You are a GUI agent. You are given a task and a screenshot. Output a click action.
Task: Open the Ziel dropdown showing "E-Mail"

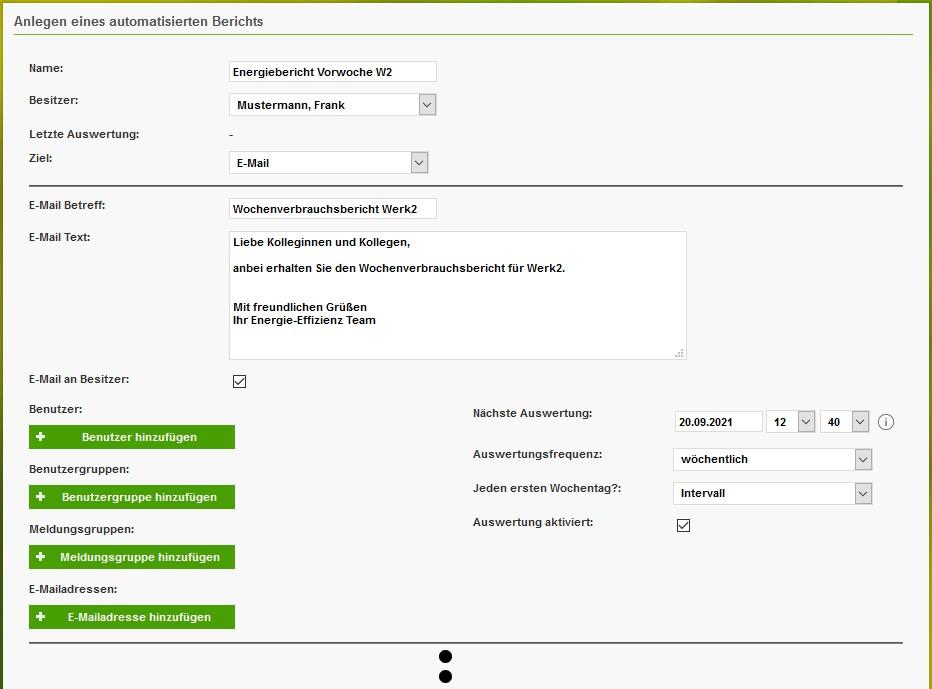coord(420,162)
